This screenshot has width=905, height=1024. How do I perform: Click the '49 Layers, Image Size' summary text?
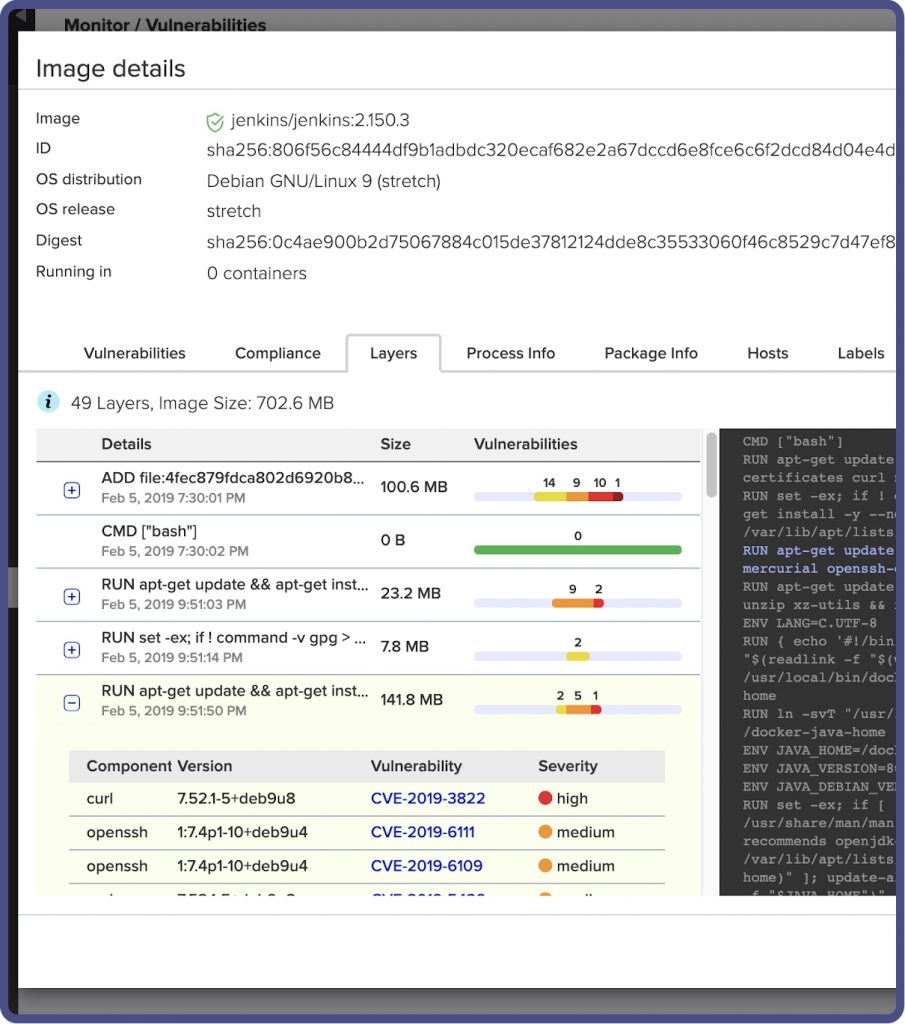coord(202,403)
